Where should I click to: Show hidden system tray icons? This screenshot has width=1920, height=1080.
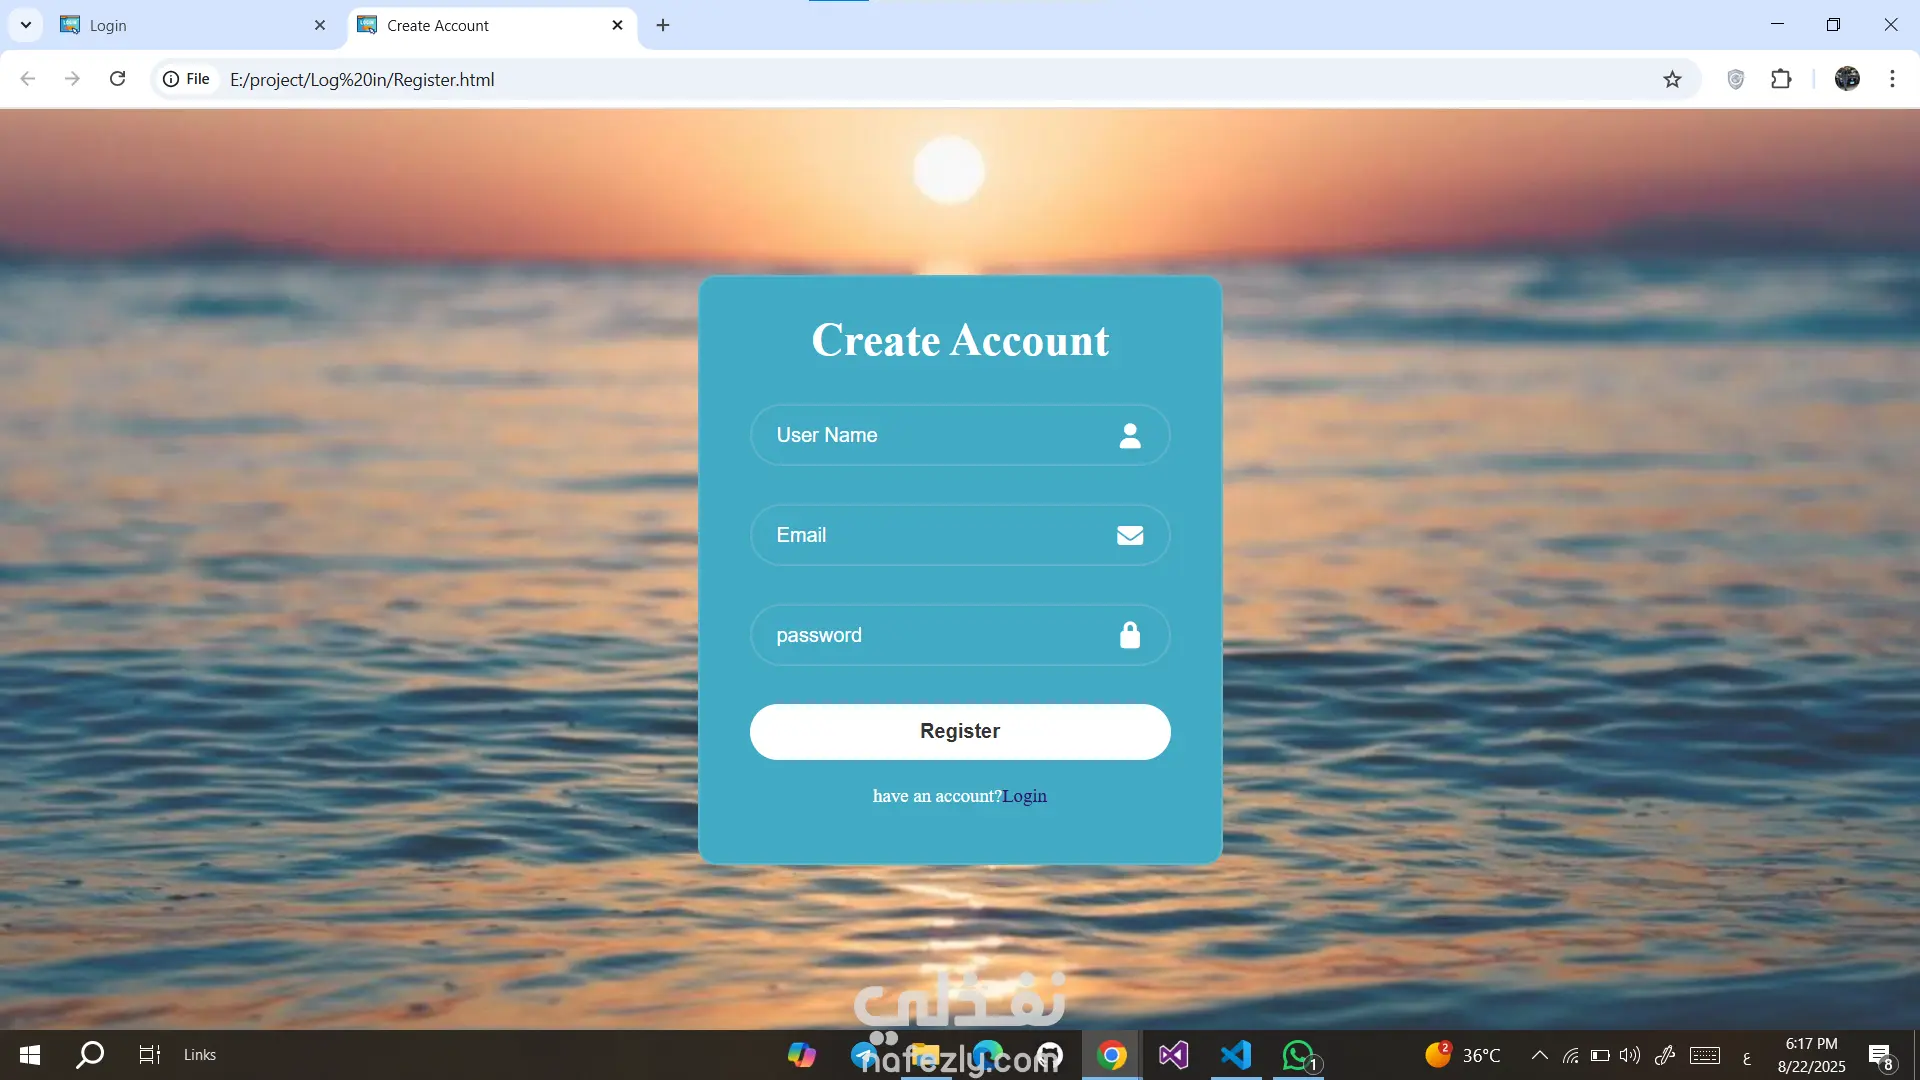click(1540, 1055)
